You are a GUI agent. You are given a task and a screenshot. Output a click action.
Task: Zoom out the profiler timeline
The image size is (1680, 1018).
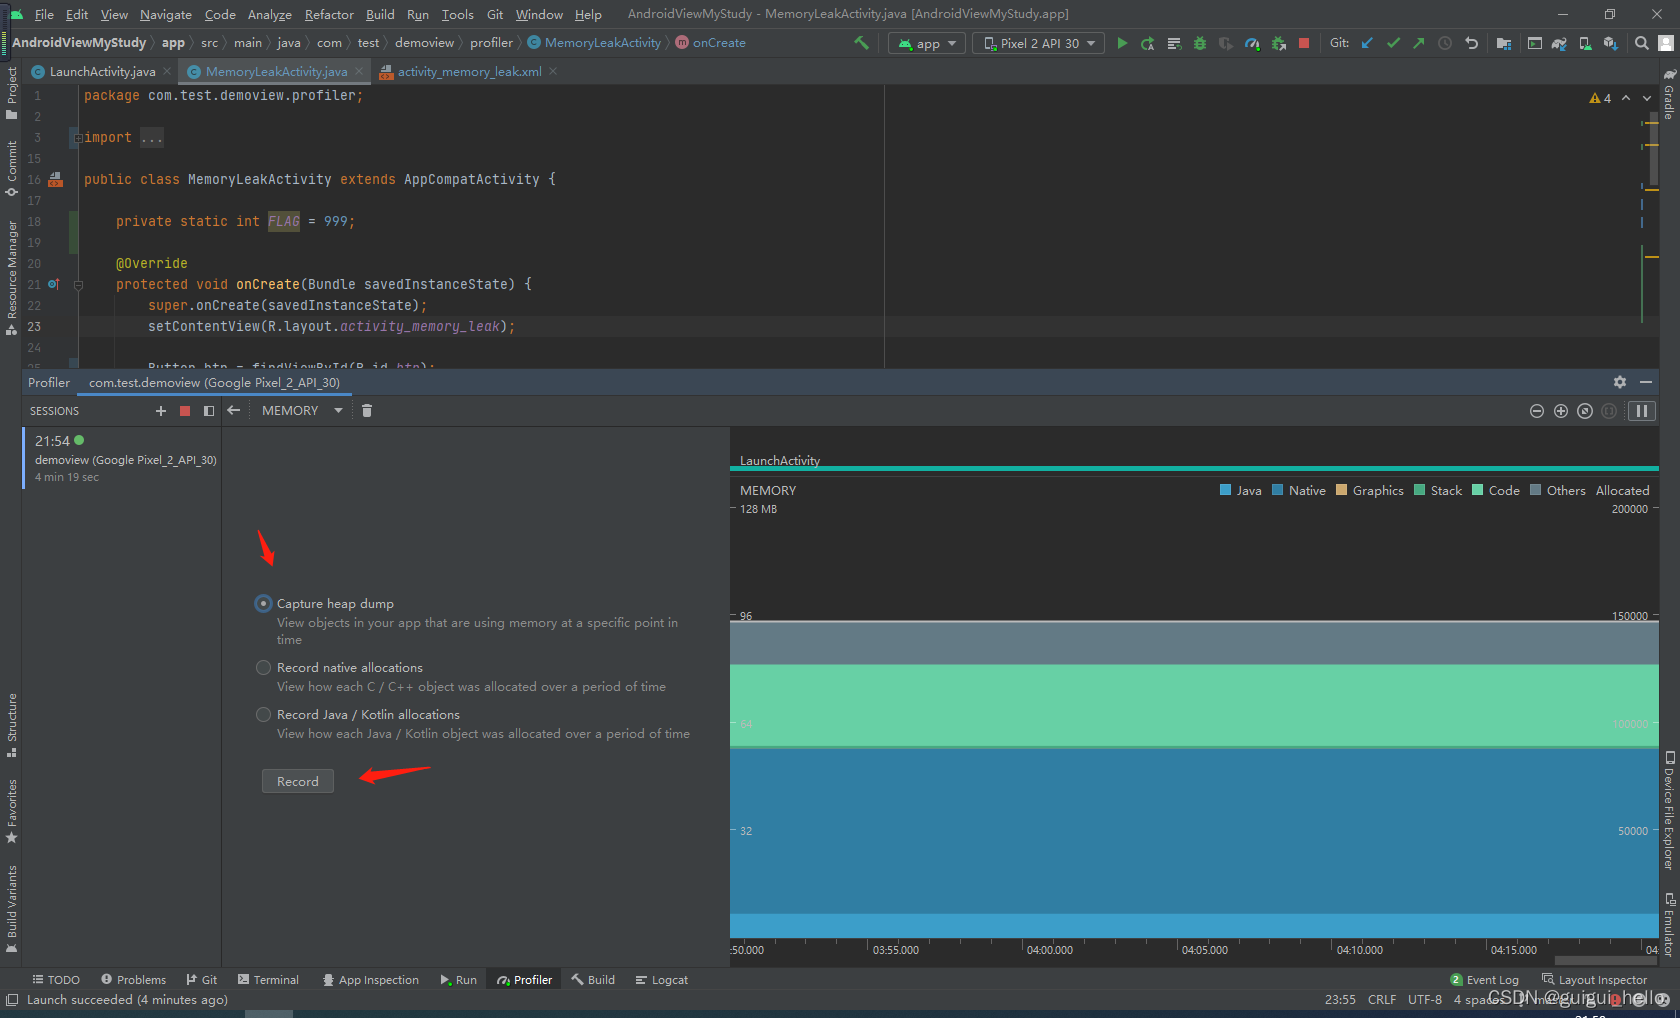[1537, 411]
